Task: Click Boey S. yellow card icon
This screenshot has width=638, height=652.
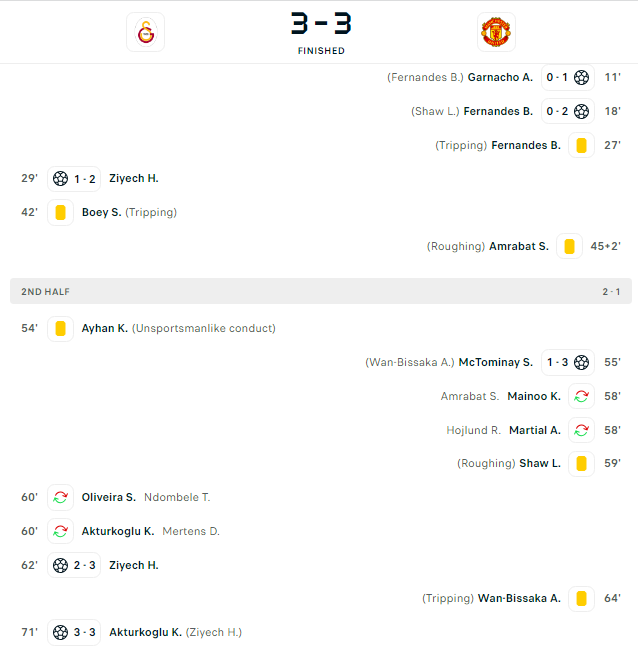Action: click(60, 212)
